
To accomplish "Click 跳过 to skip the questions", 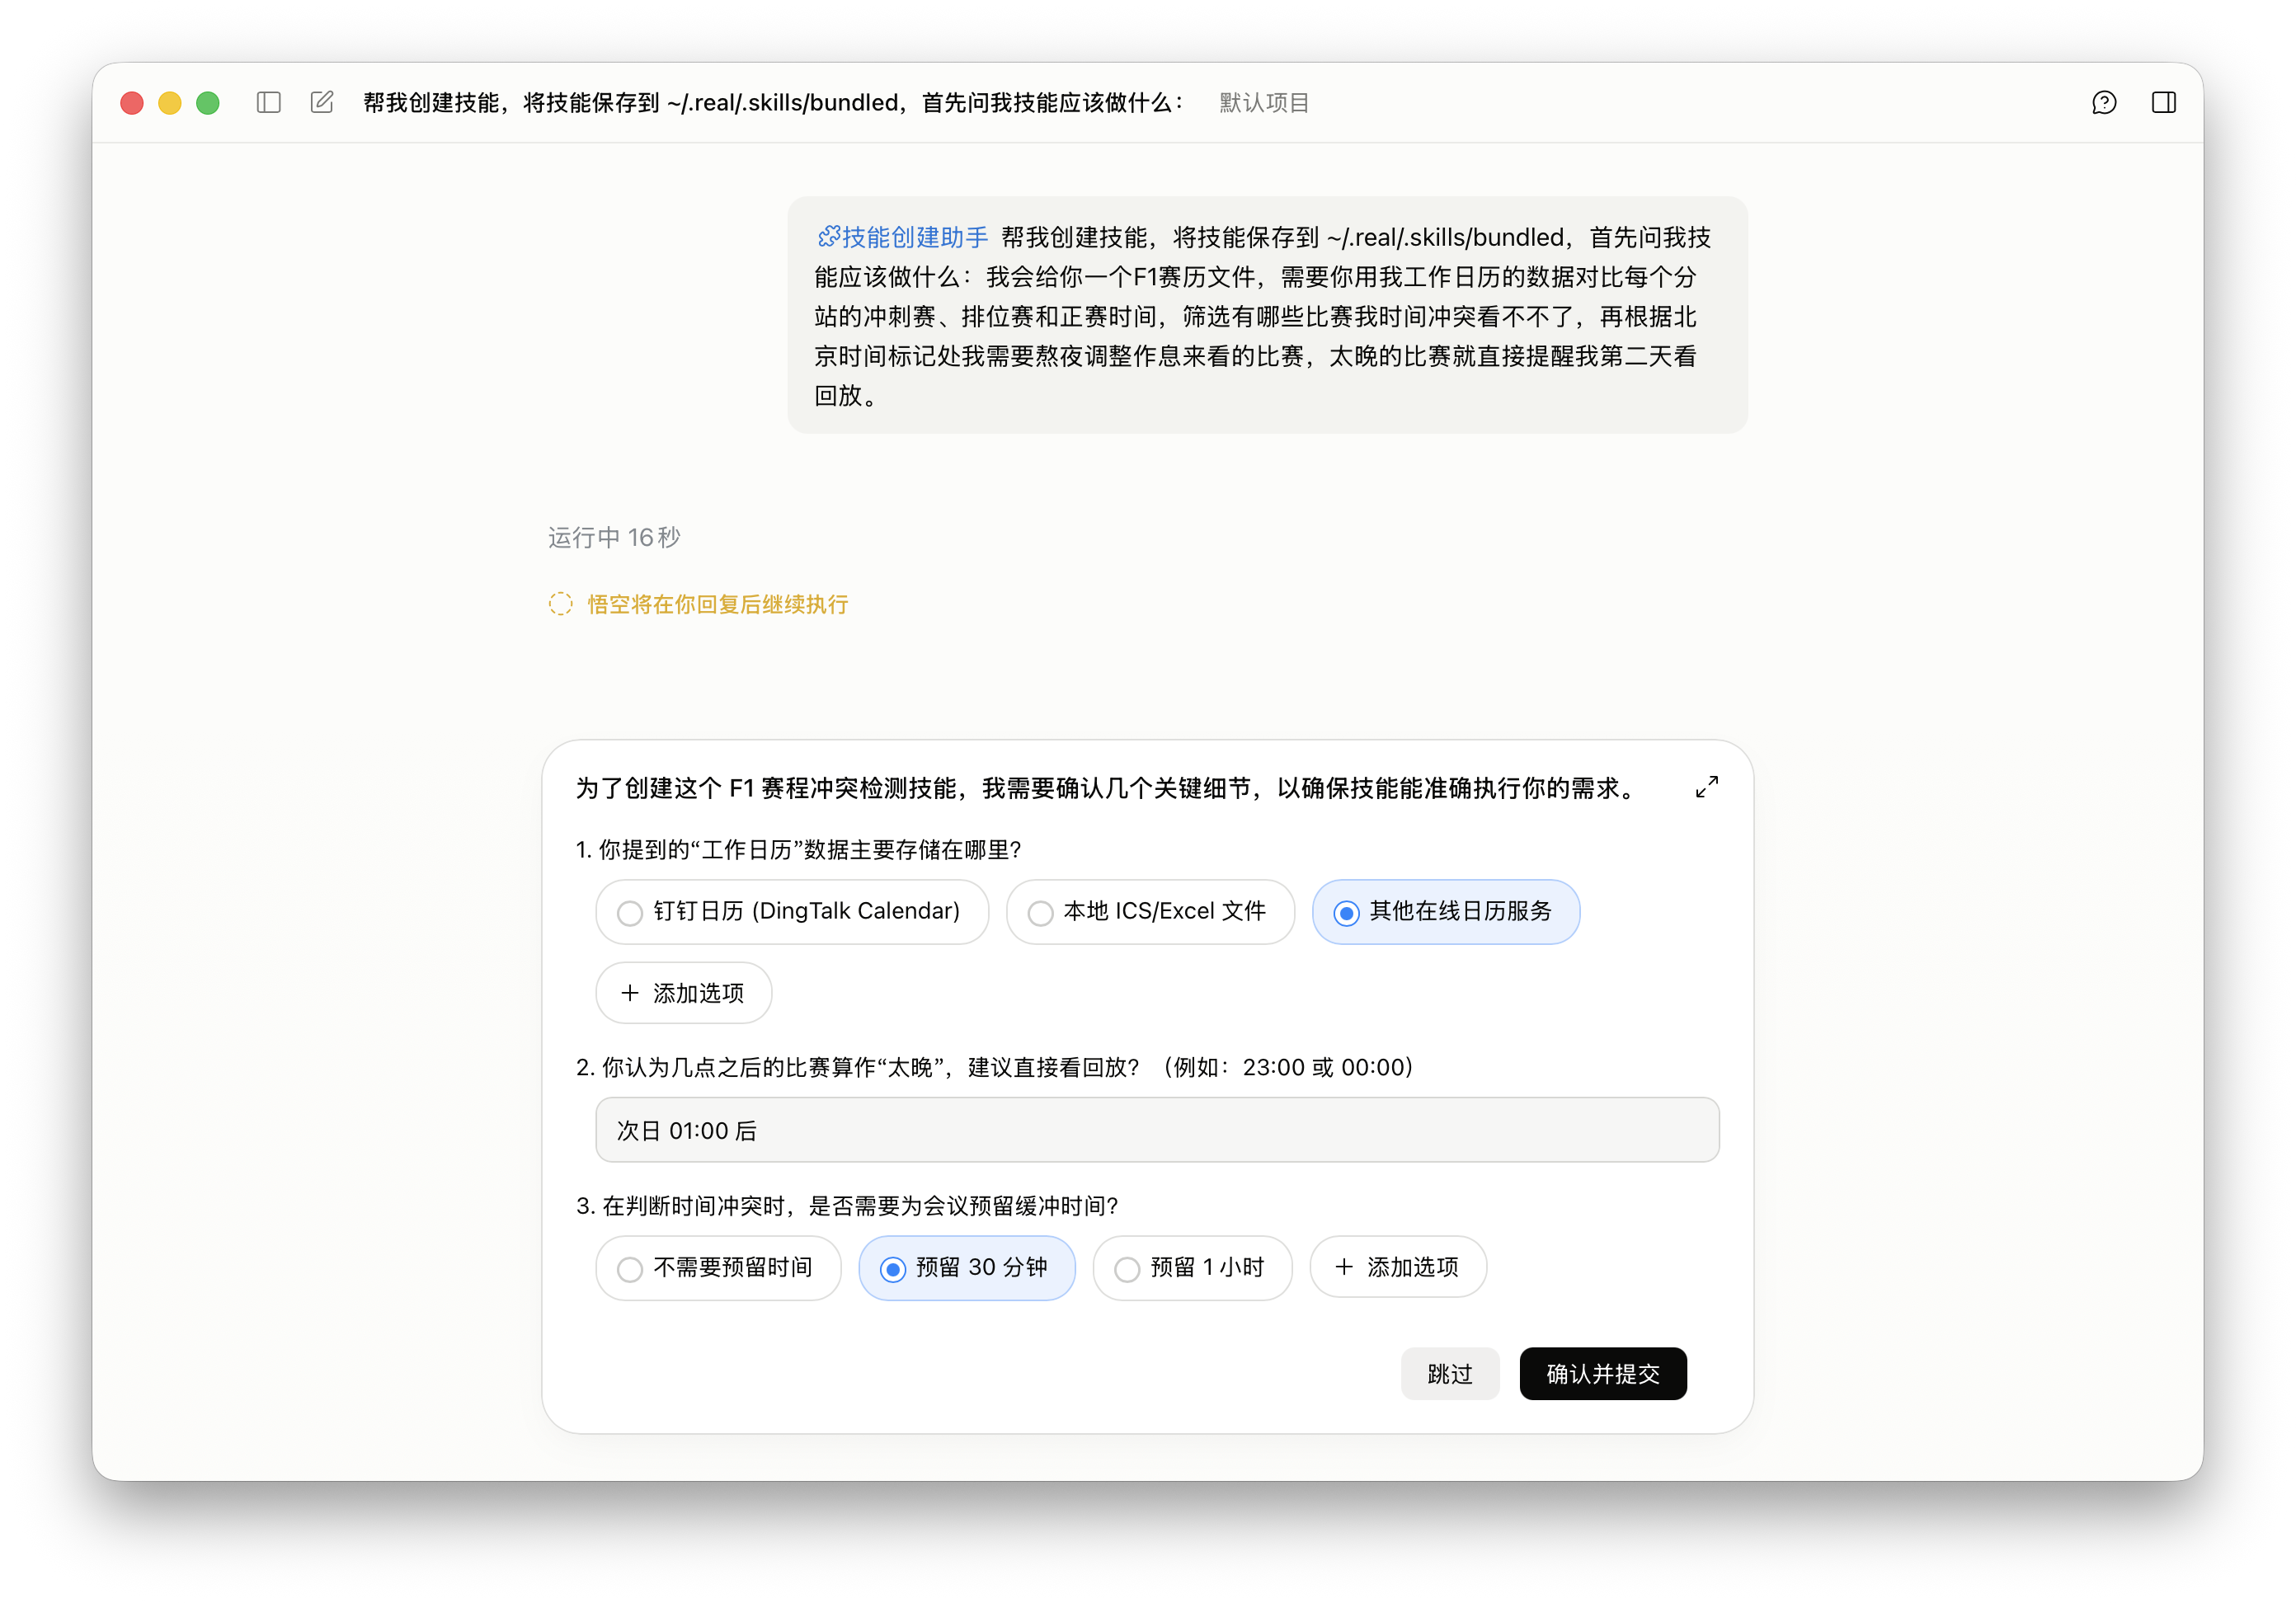I will (1449, 1374).
